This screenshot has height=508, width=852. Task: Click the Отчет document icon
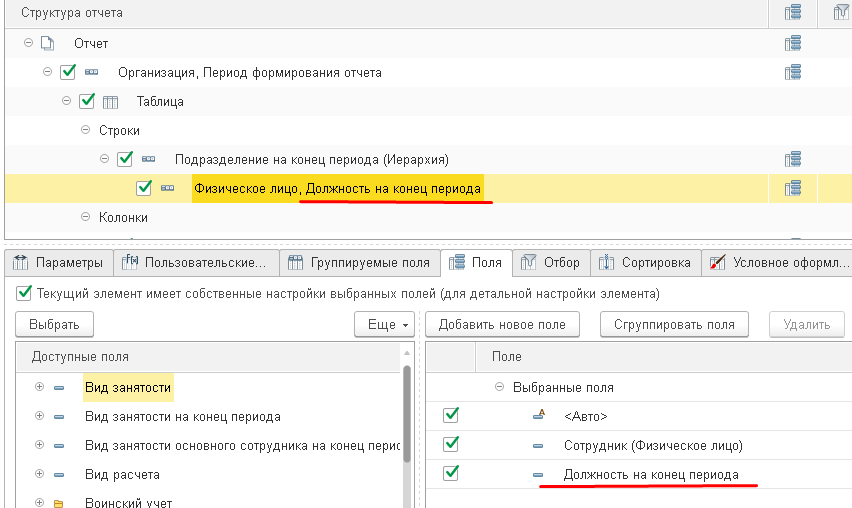[48, 43]
